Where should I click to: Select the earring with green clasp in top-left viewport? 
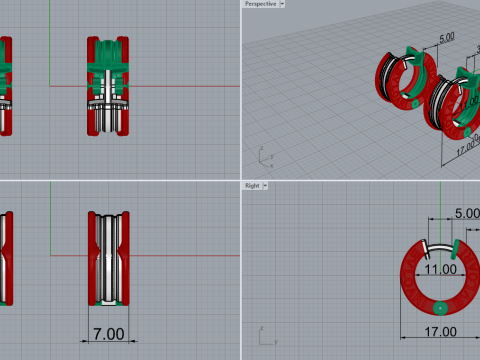coord(108,86)
